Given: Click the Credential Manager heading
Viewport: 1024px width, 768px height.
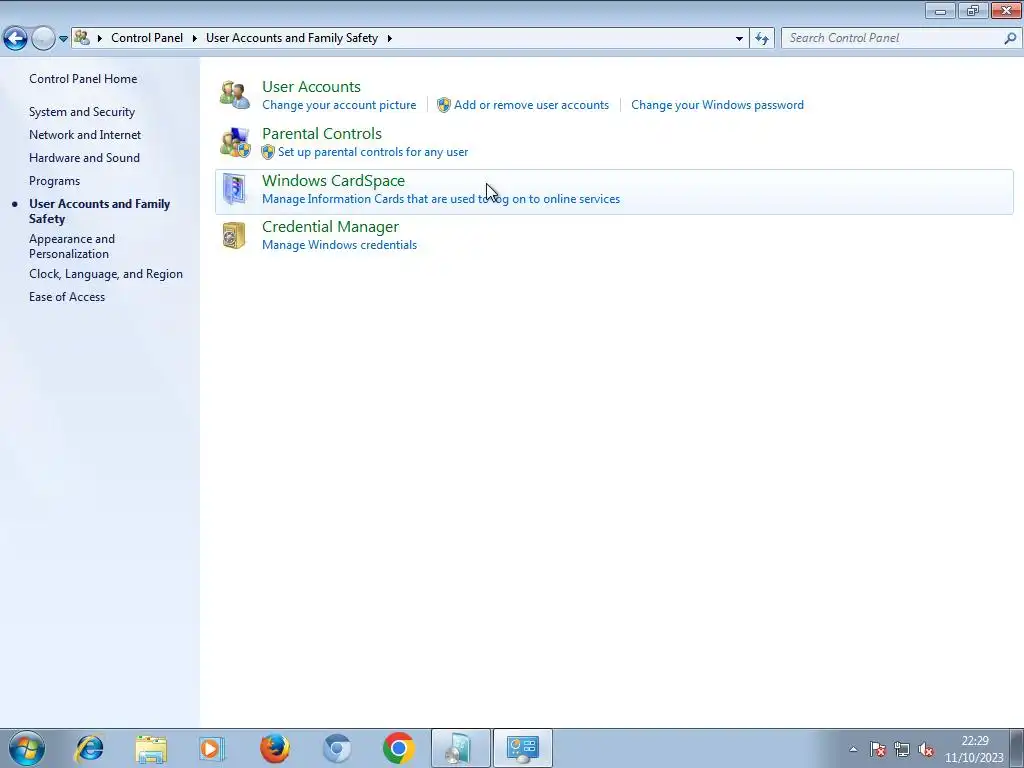Looking at the screenshot, I should 330,227.
